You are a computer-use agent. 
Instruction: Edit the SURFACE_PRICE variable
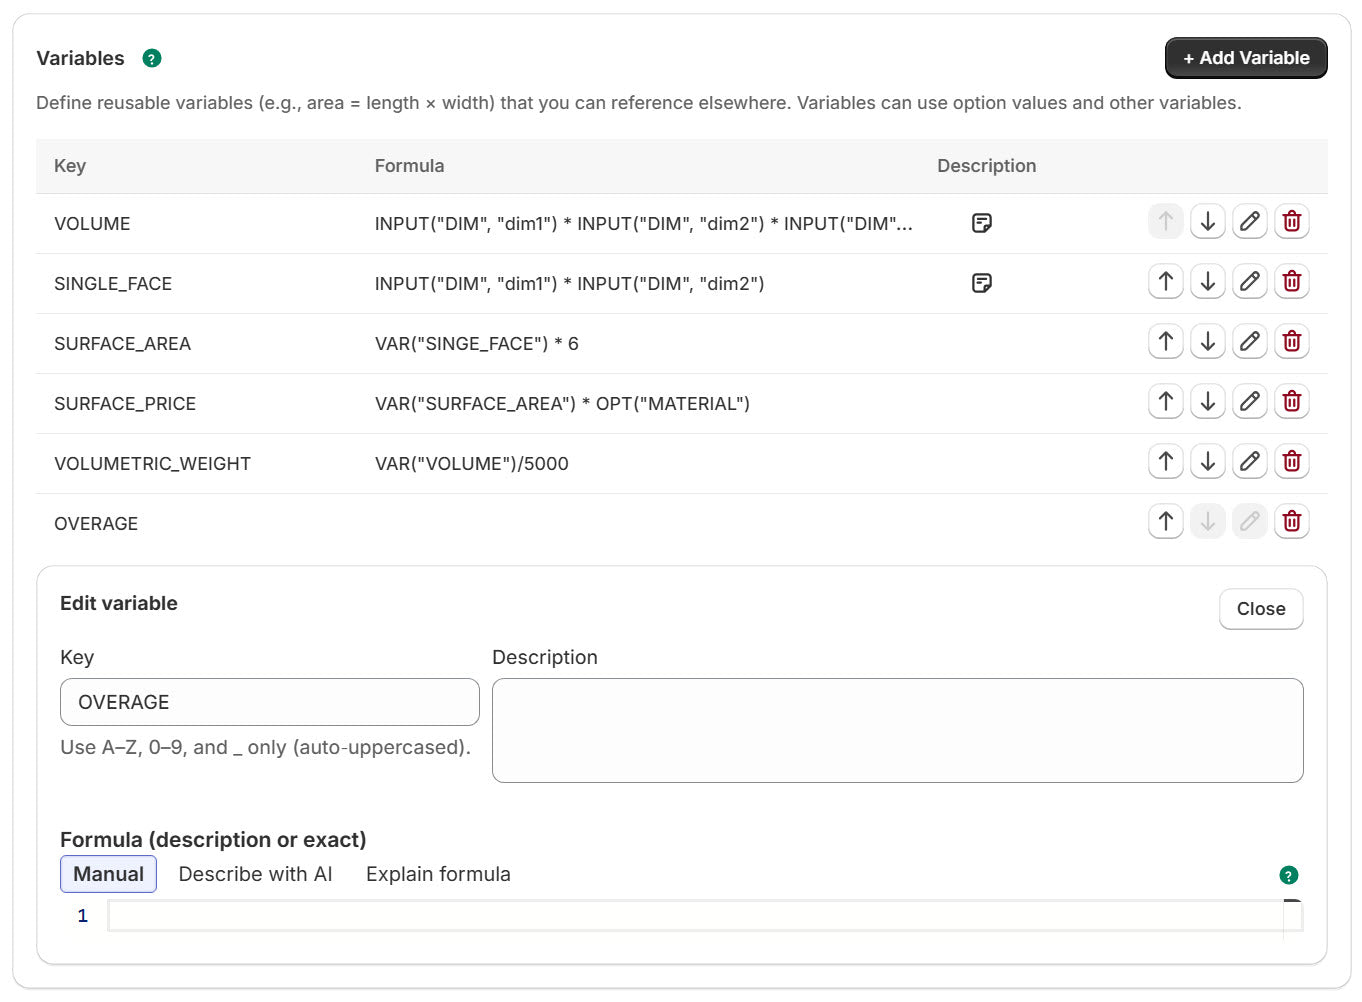pyautogui.click(x=1250, y=402)
